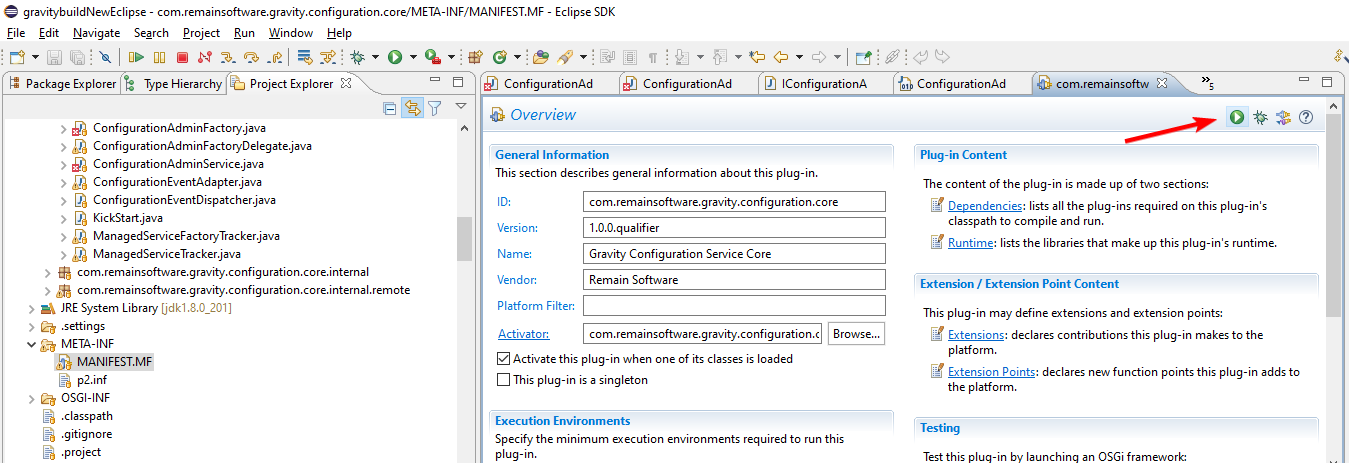Open the Debug dropdown arrow in toolbar
1349x463 pixels.
click(x=375, y=57)
